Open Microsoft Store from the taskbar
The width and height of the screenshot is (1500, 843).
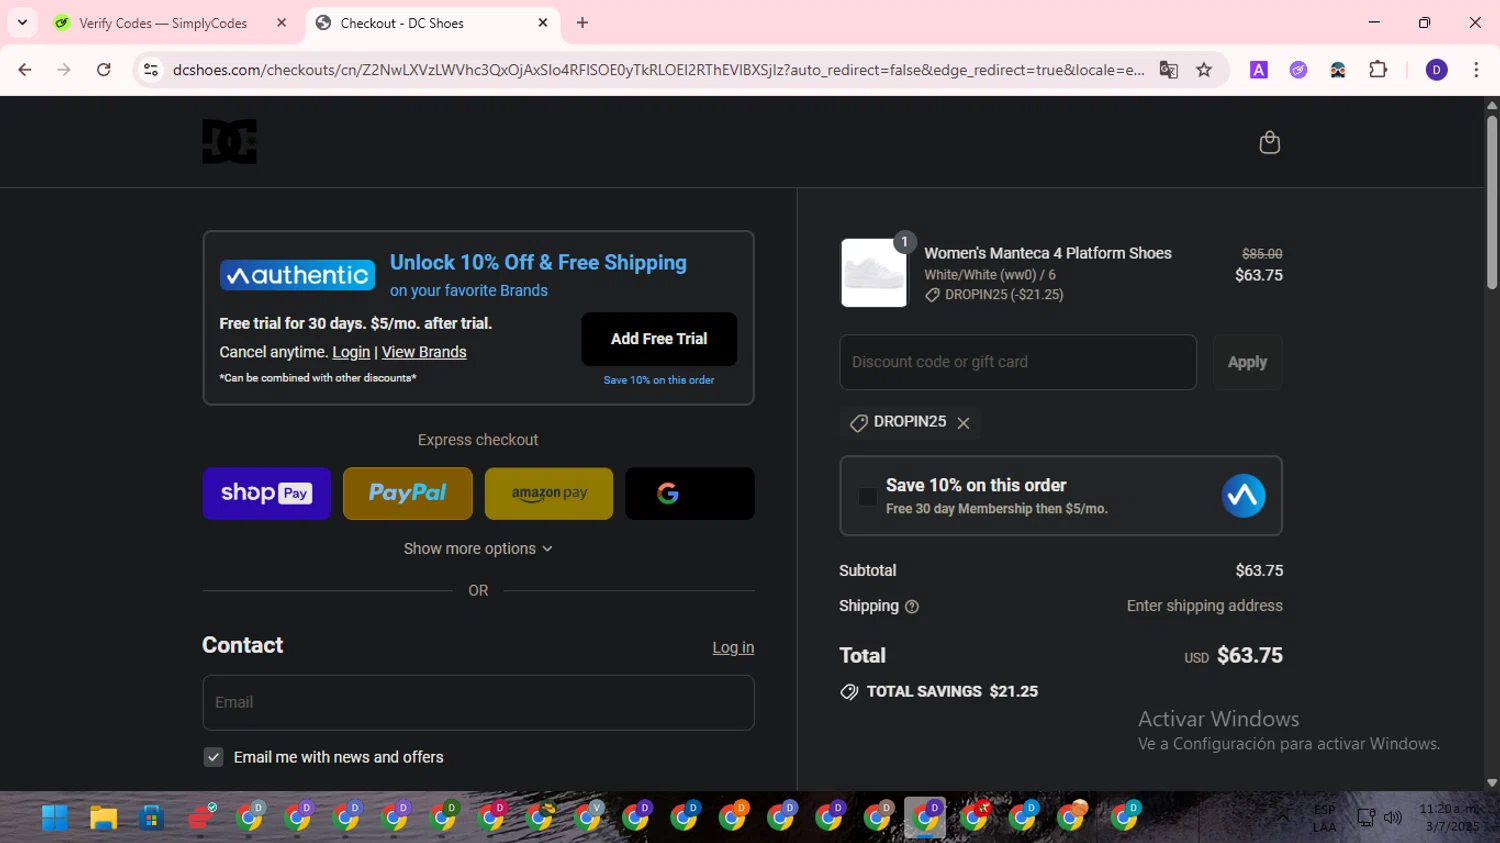click(151, 817)
